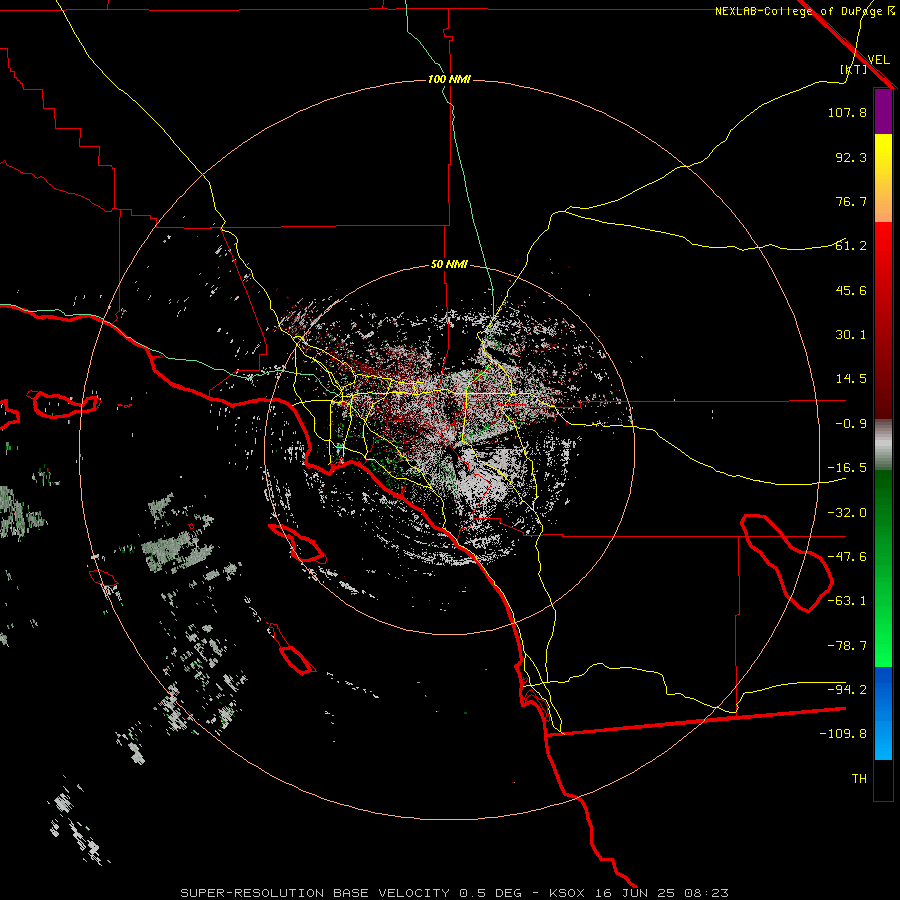Click the 50 NMI range ring label
This screenshot has height=900, width=900.
pos(449,265)
